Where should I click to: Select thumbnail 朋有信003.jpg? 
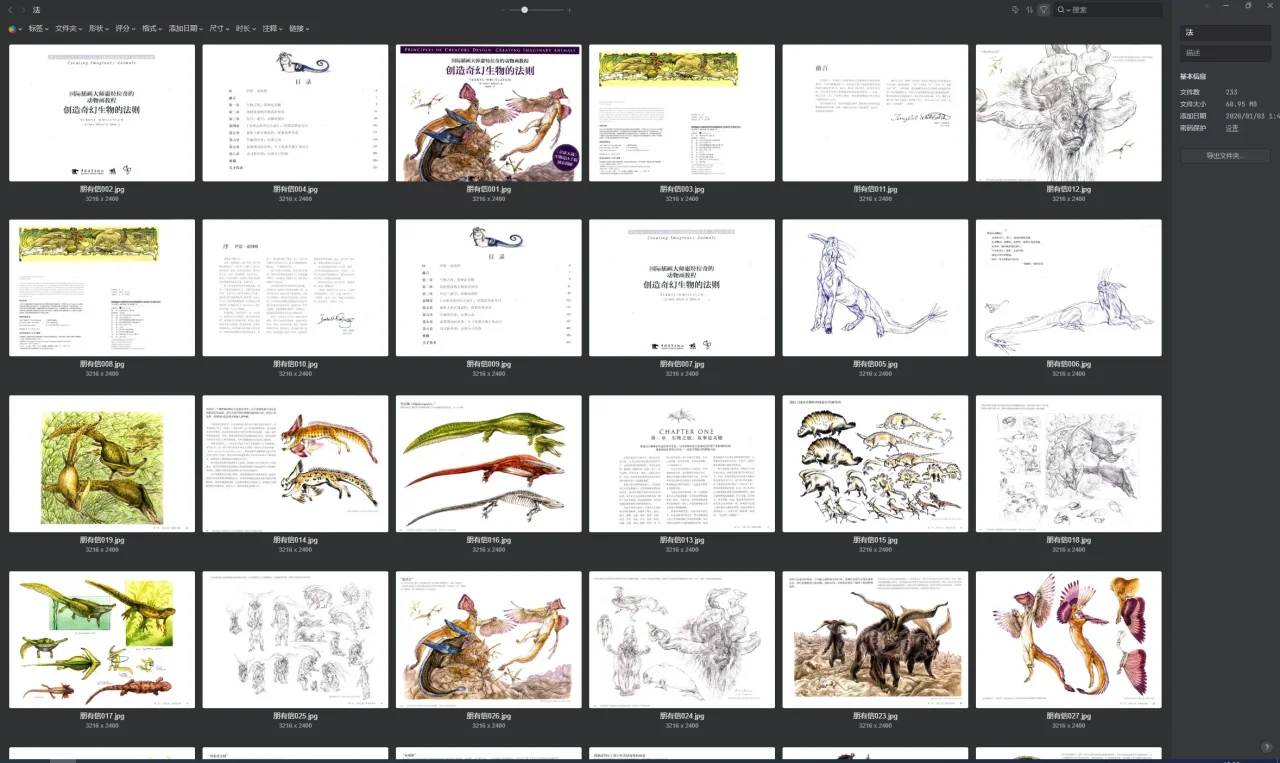[682, 113]
